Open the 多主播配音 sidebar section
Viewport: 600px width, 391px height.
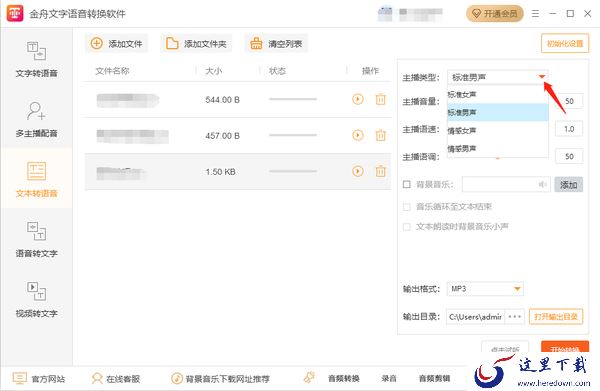(36, 119)
